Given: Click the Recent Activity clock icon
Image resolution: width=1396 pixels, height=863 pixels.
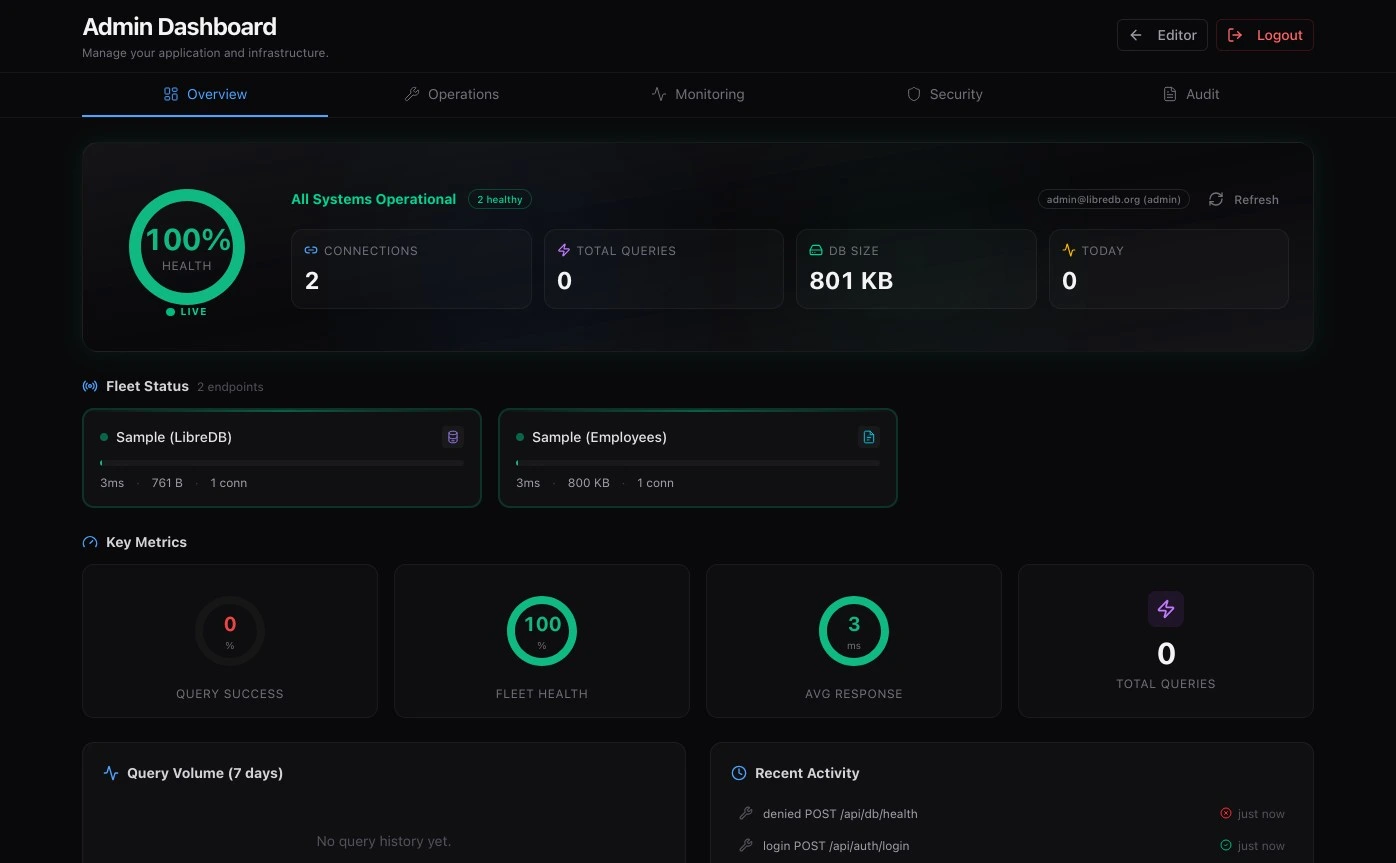Looking at the screenshot, I should pyautogui.click(x=739, y=773).
